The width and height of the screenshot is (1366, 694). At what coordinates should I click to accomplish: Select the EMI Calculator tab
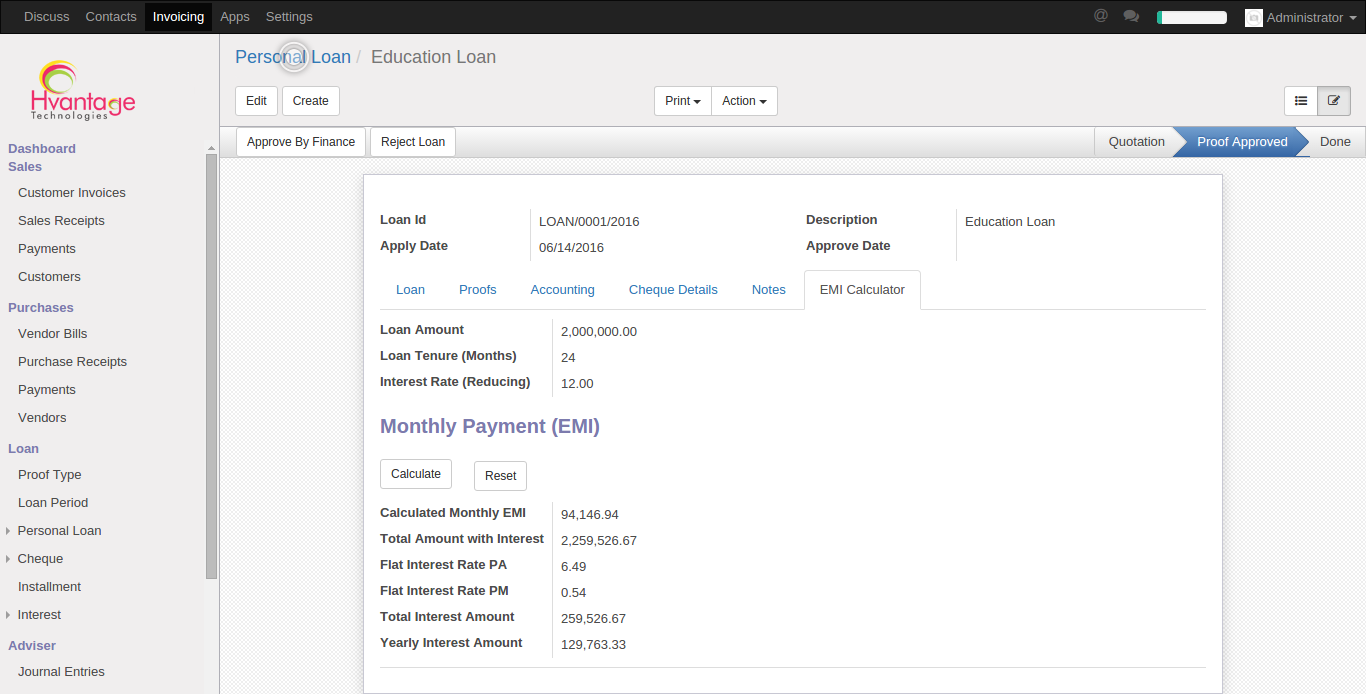pyautogui.click(x=862, y=290)
